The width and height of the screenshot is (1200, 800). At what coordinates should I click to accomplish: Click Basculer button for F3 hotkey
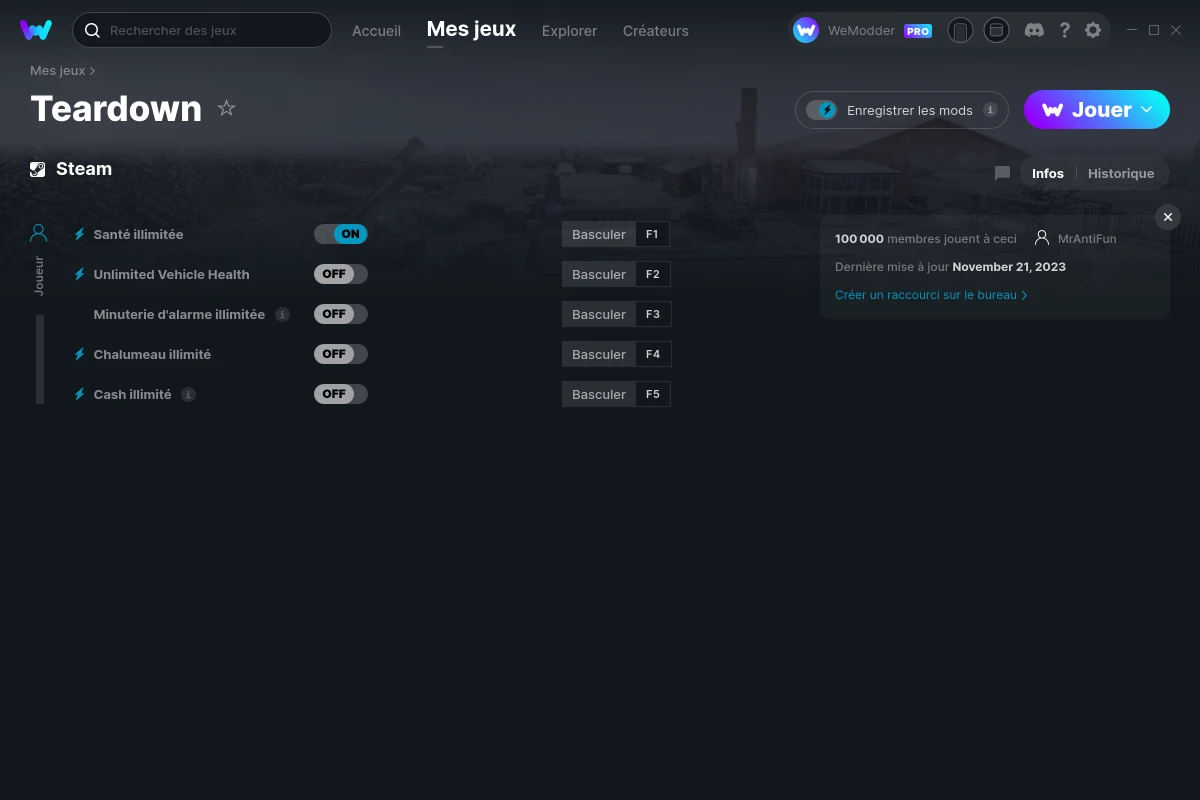click(x=599, y=314)
